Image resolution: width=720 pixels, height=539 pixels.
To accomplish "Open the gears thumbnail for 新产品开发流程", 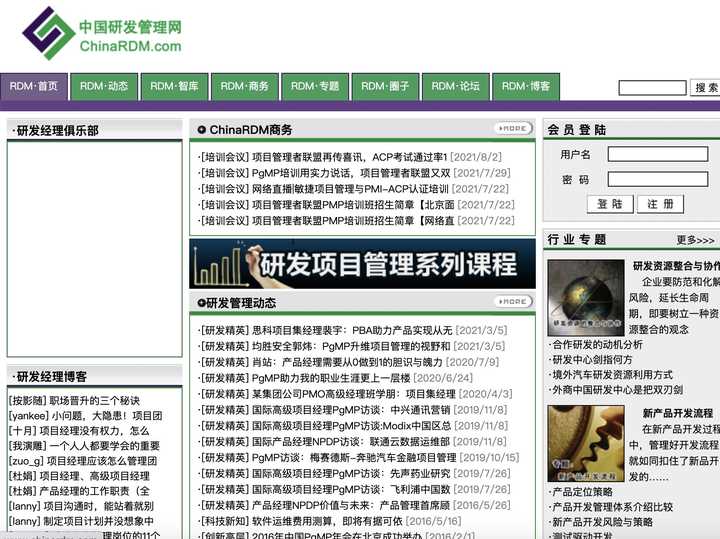I will click(586, 444).
